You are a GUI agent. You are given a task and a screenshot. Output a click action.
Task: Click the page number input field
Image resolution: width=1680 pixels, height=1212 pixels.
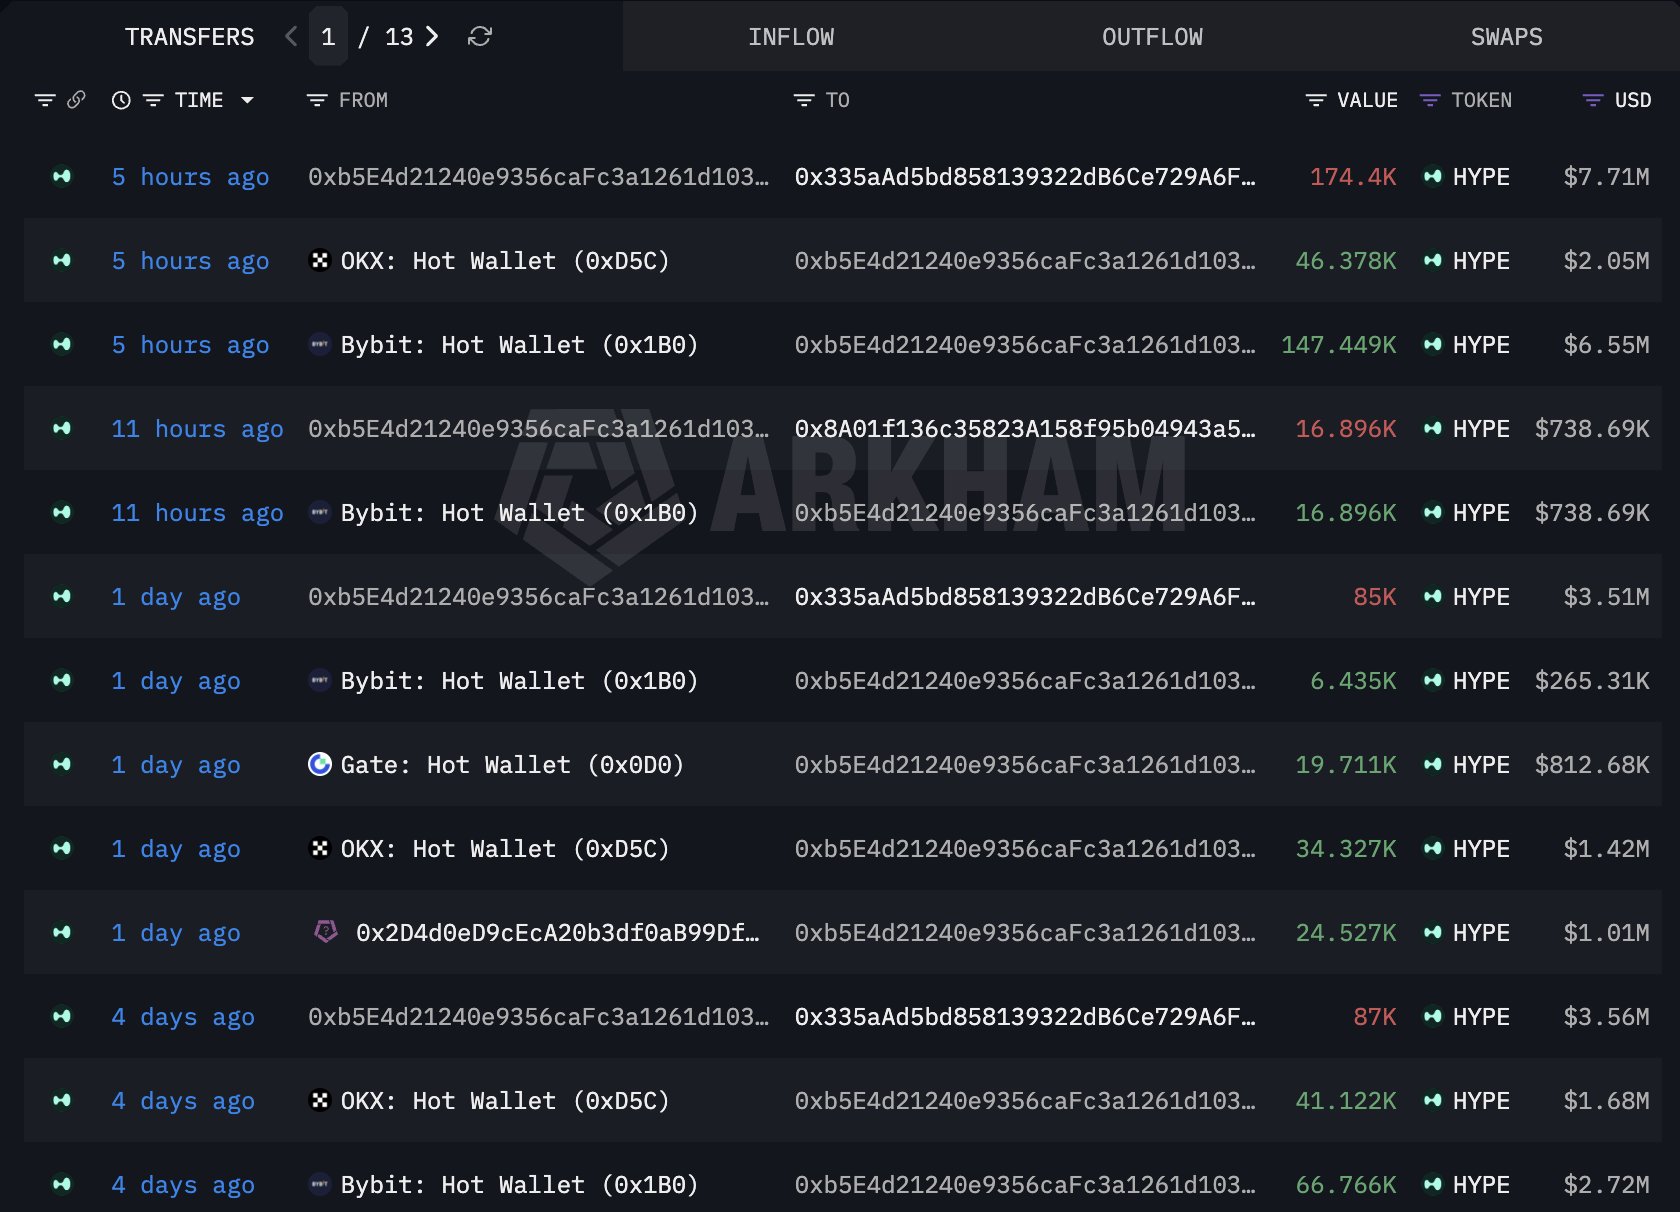click(328, 37)
